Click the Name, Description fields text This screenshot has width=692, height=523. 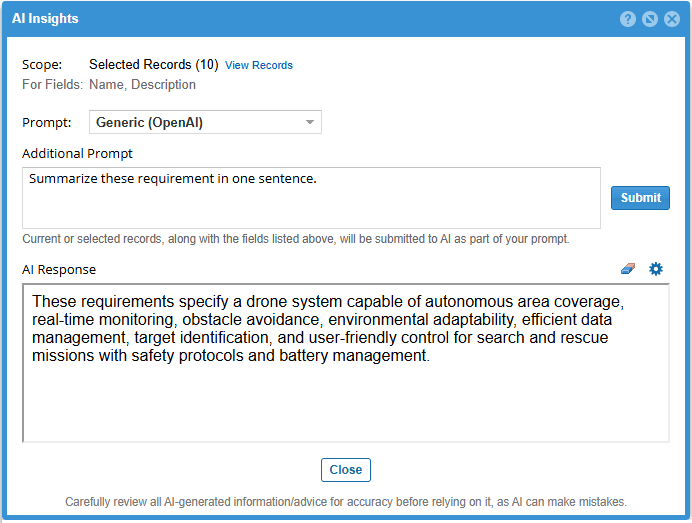pyautogui.click(x=142, y=85)
